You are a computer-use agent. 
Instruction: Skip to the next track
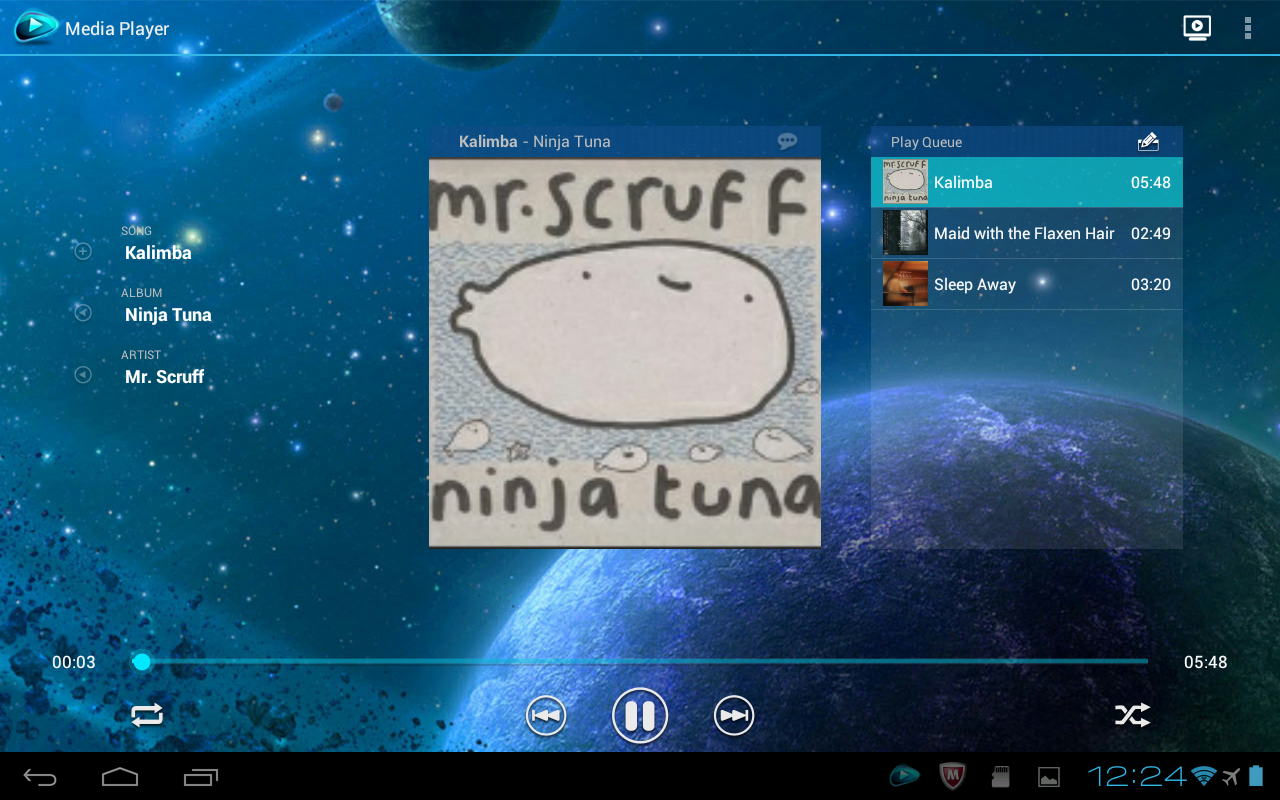click(x=734, y=716)
